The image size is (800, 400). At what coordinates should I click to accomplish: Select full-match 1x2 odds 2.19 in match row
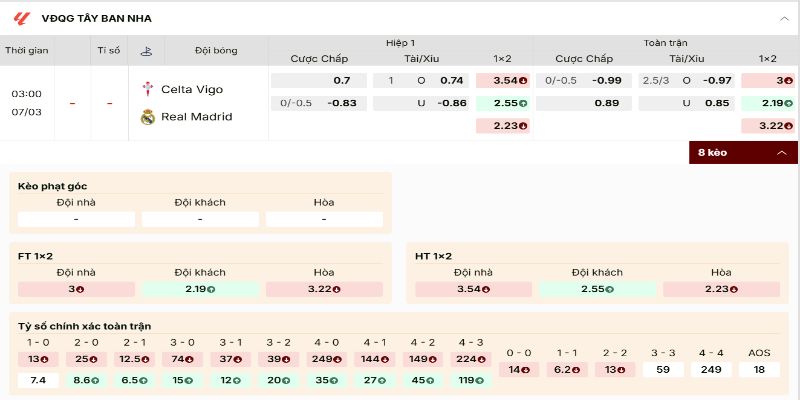(768, 103)
